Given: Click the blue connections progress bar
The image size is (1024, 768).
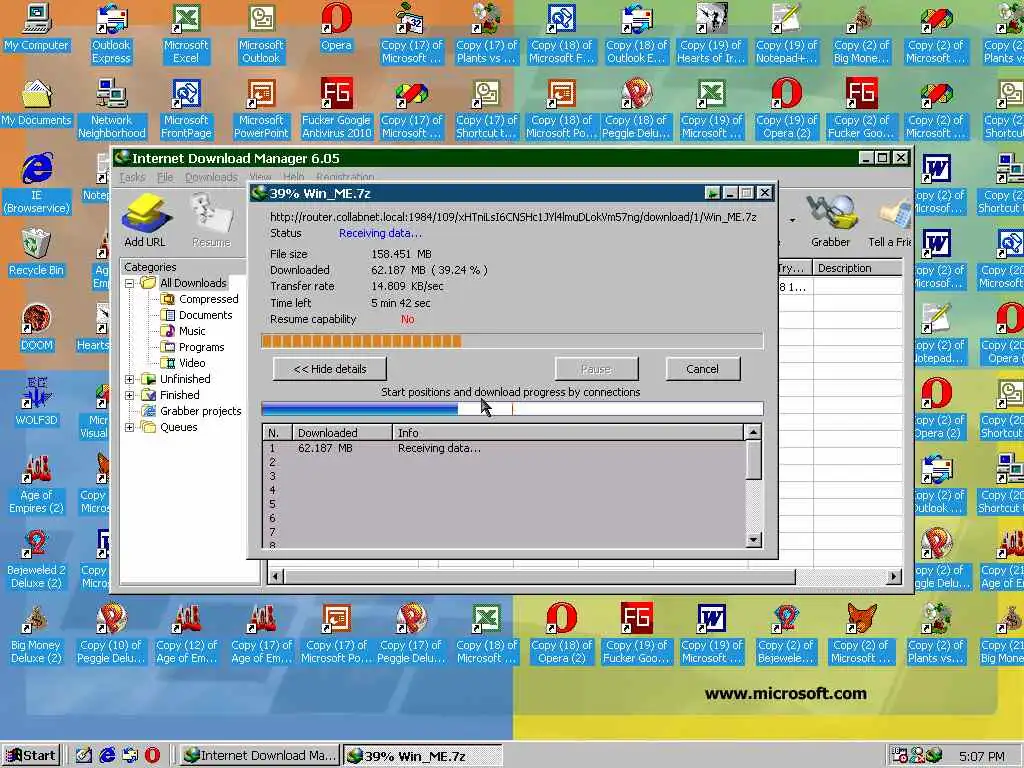Looking at the screenshot, I should point(512,409).
